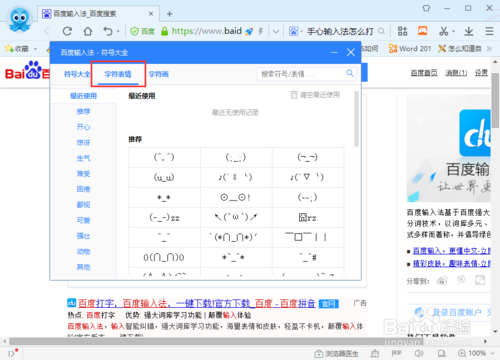
Task: Select 开心 category in sidebar
Action: [83, 127]
